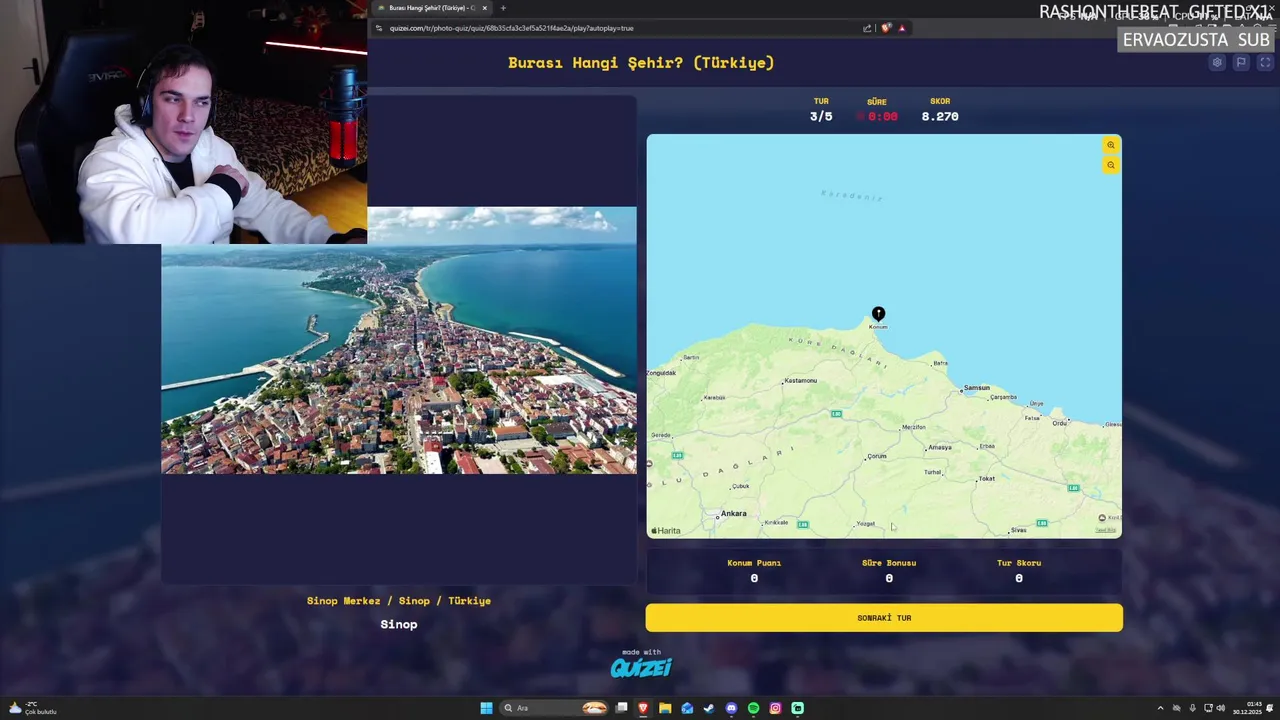Click the microphone tray icon

click(1192, 708)
